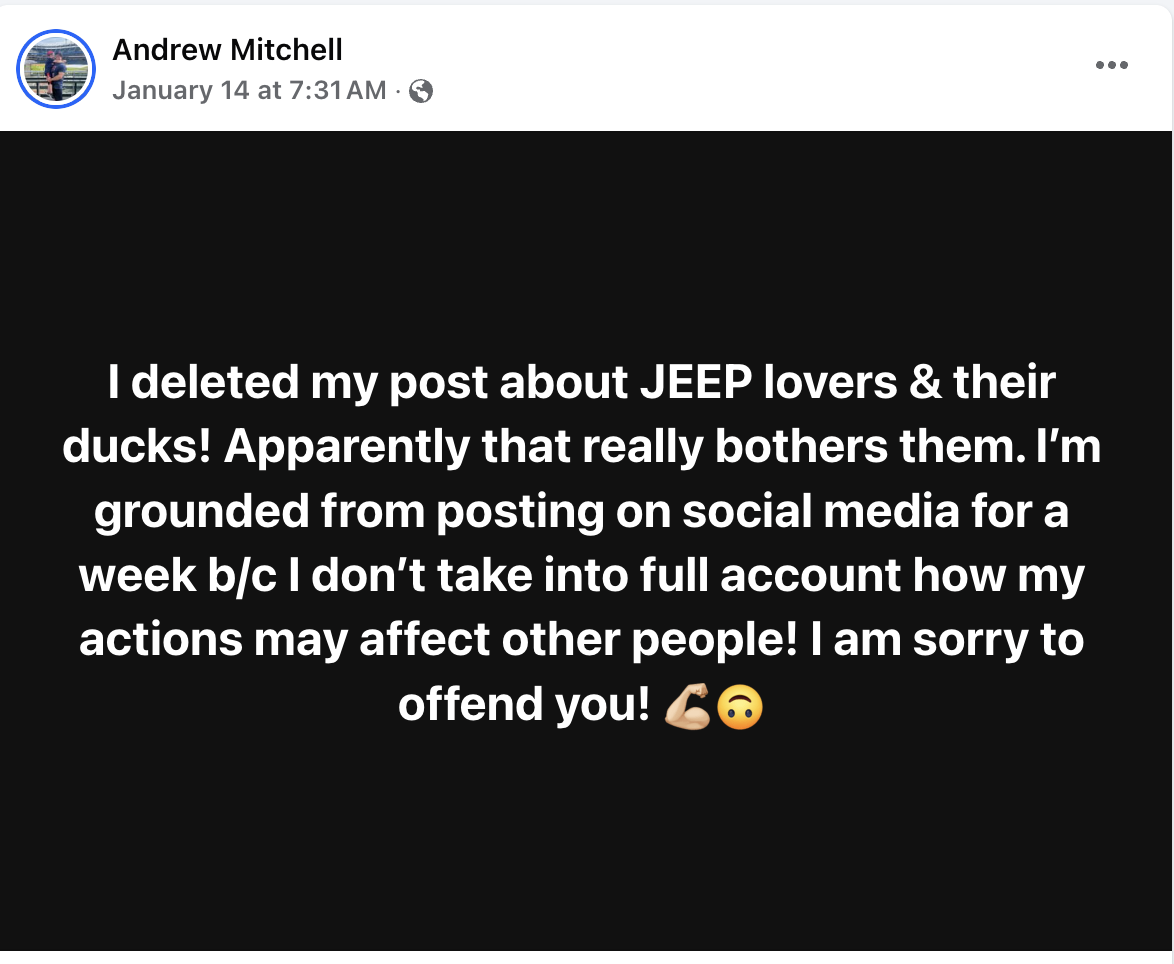Viewport: 1174px width, 964px height.
Task: Click the Andrew Mitchell name link
Action: tap(228, 50)
